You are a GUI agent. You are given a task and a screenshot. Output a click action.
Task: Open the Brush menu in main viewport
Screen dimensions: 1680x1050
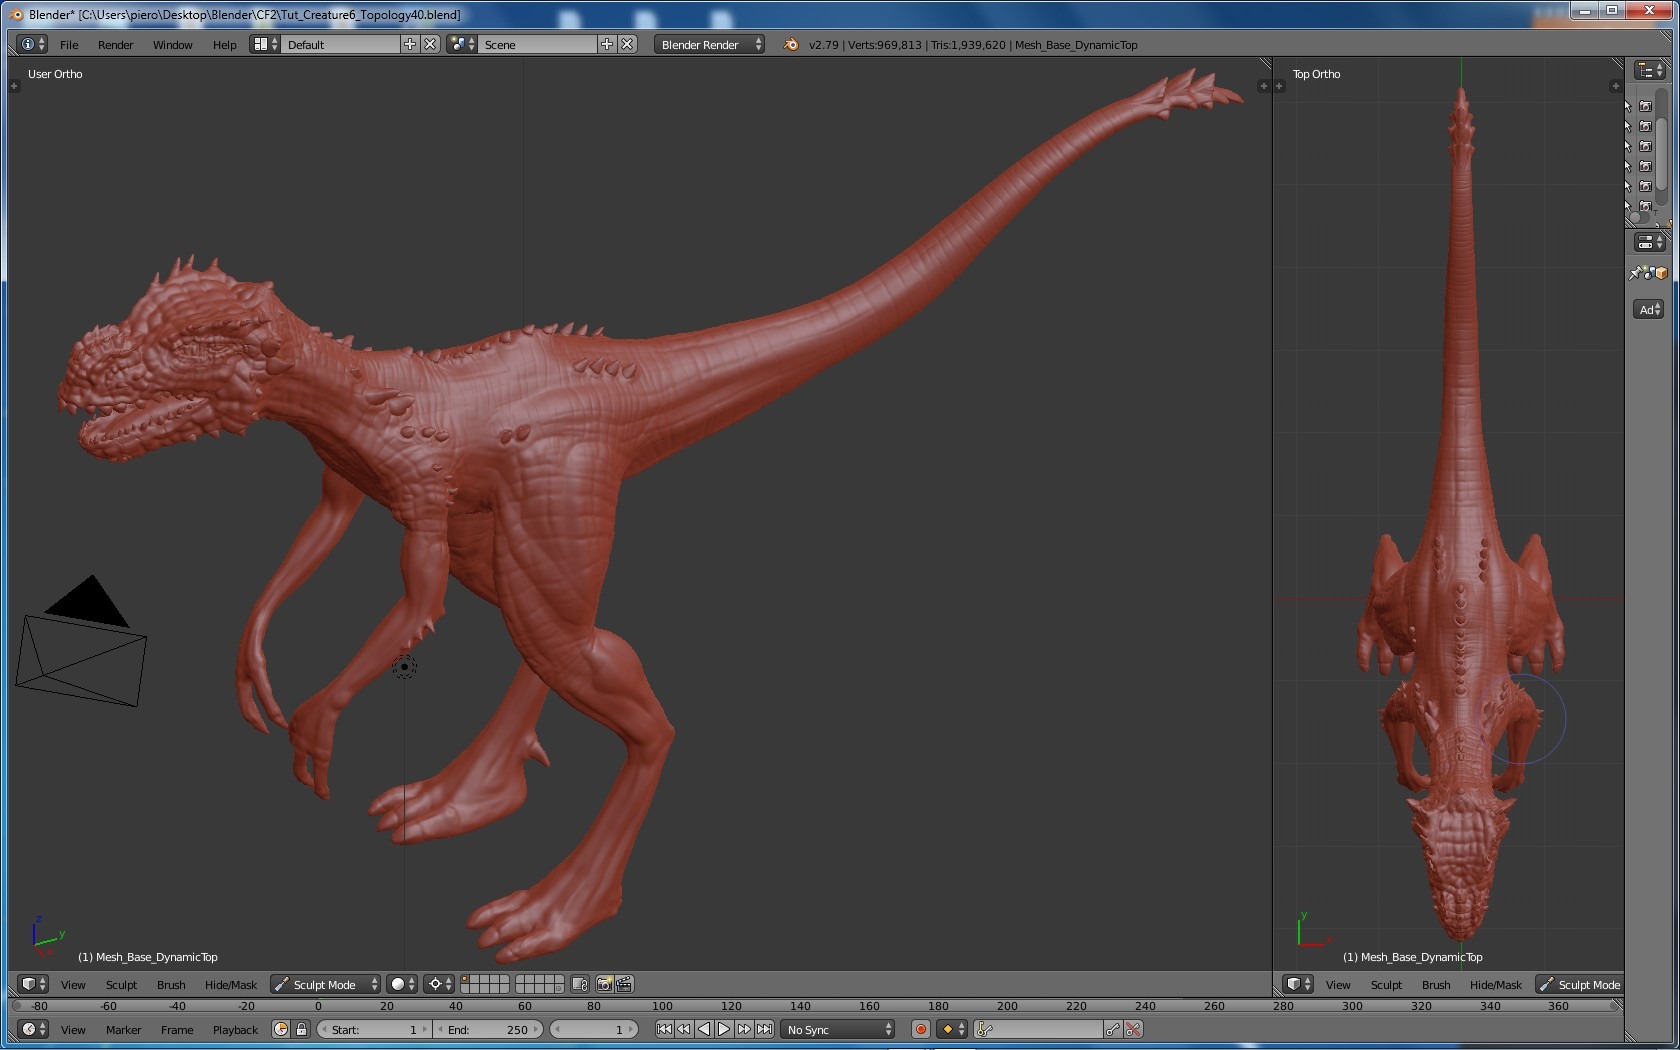[x=171, y=985]
